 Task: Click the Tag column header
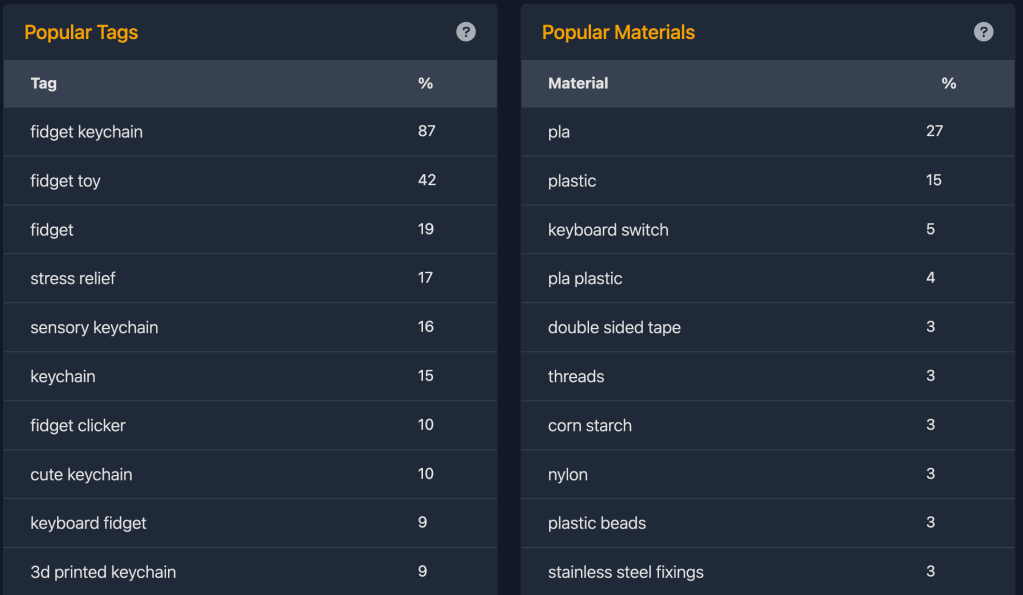pos(44,84)
